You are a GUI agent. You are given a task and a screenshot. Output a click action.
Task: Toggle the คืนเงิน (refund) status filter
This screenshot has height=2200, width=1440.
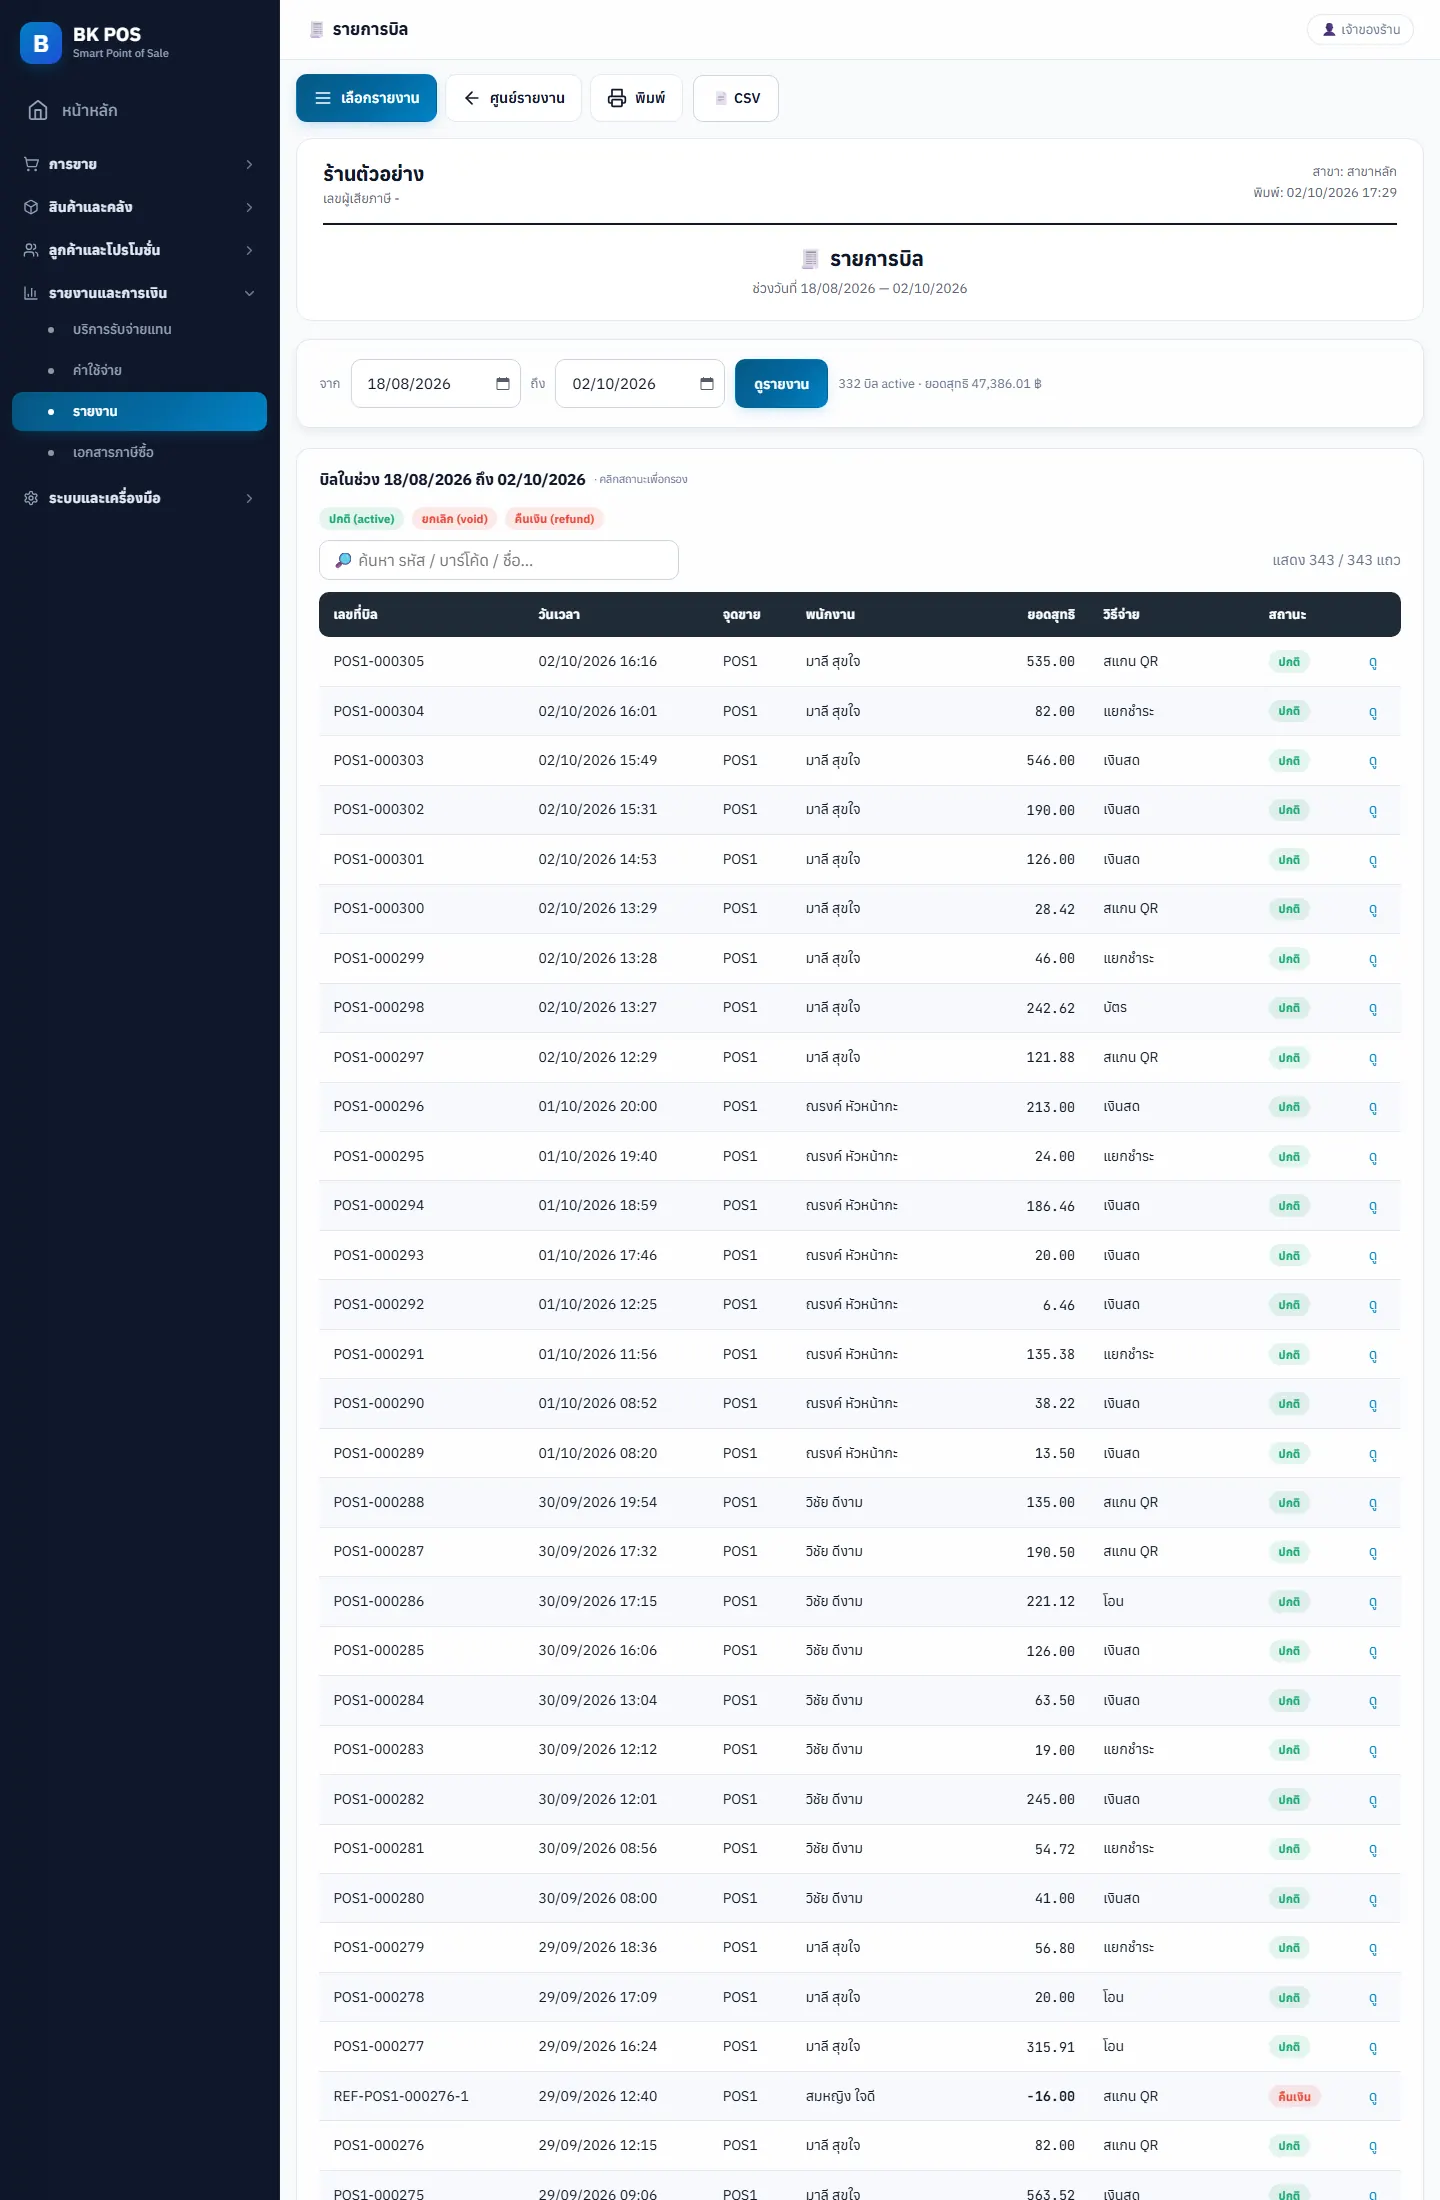555,519
